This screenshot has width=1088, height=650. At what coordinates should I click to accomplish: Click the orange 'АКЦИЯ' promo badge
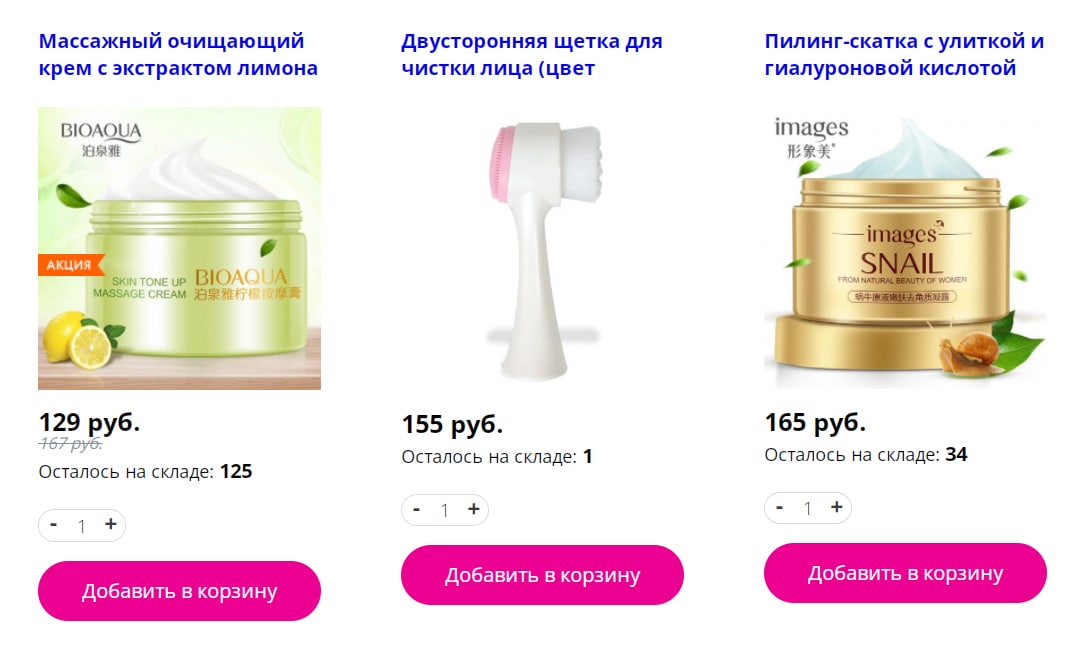click(70, 265)
